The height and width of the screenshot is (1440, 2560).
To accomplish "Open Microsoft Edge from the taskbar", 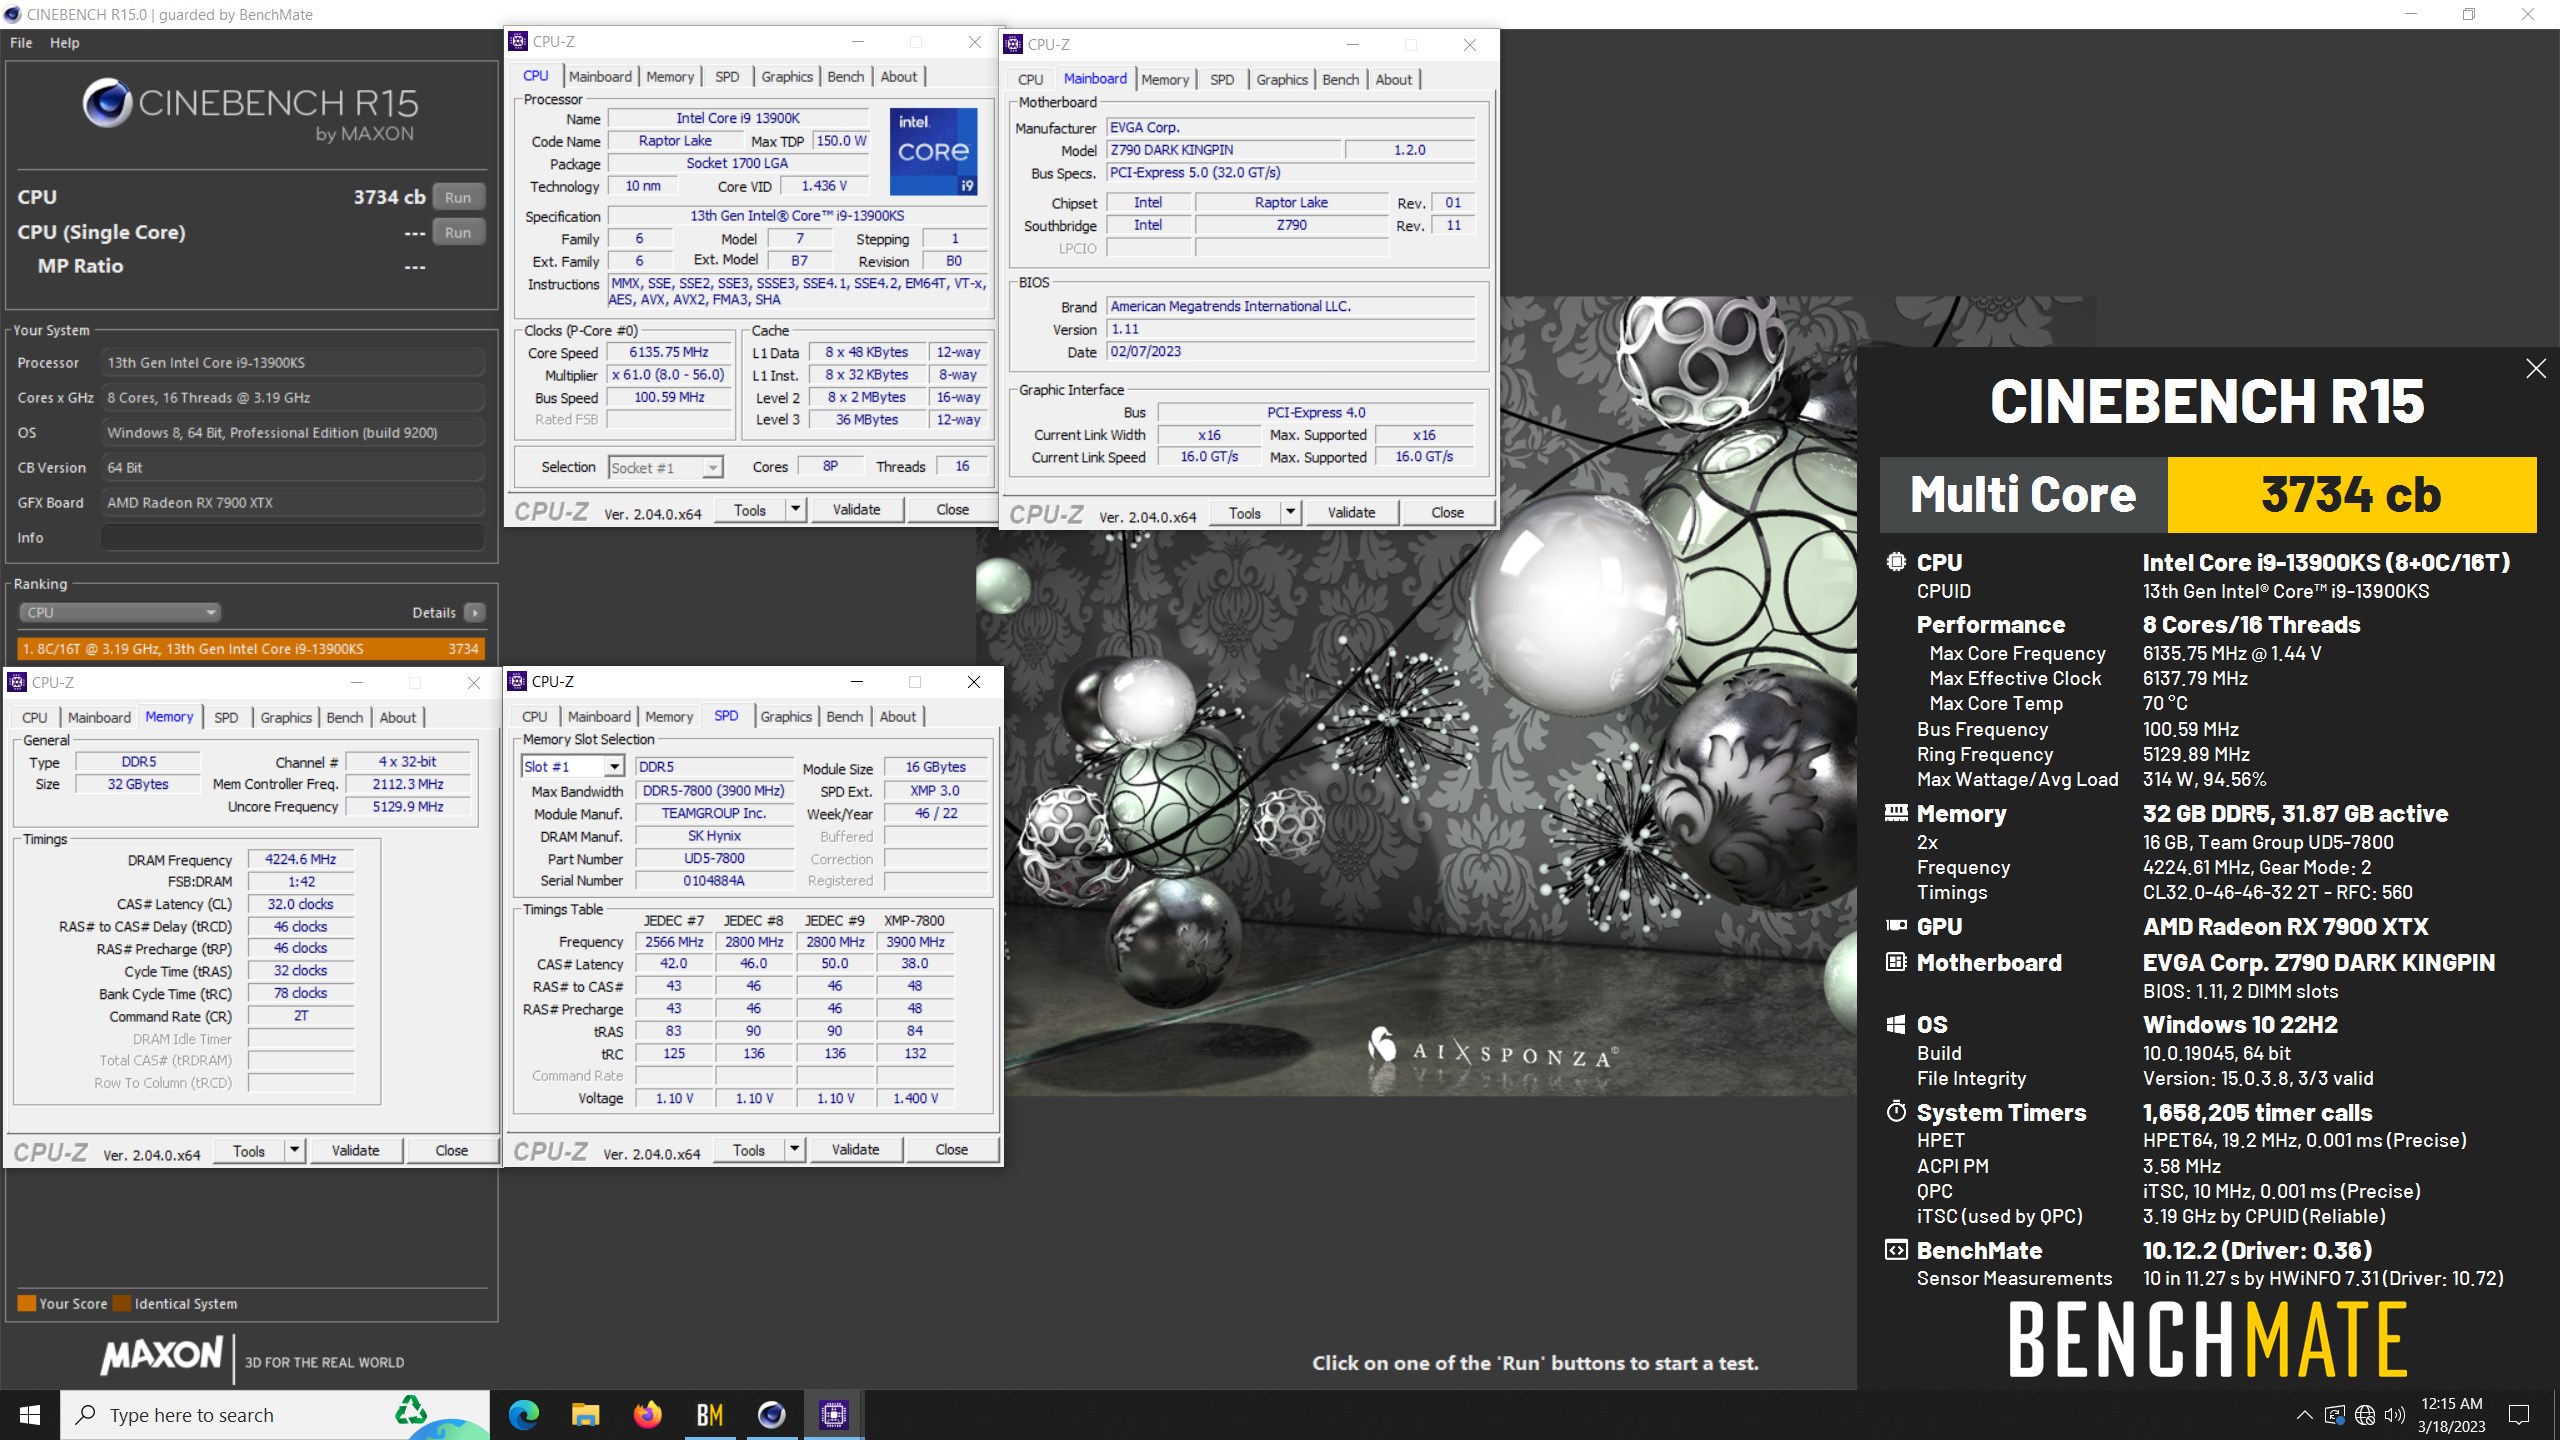I will pos(523,1414).
